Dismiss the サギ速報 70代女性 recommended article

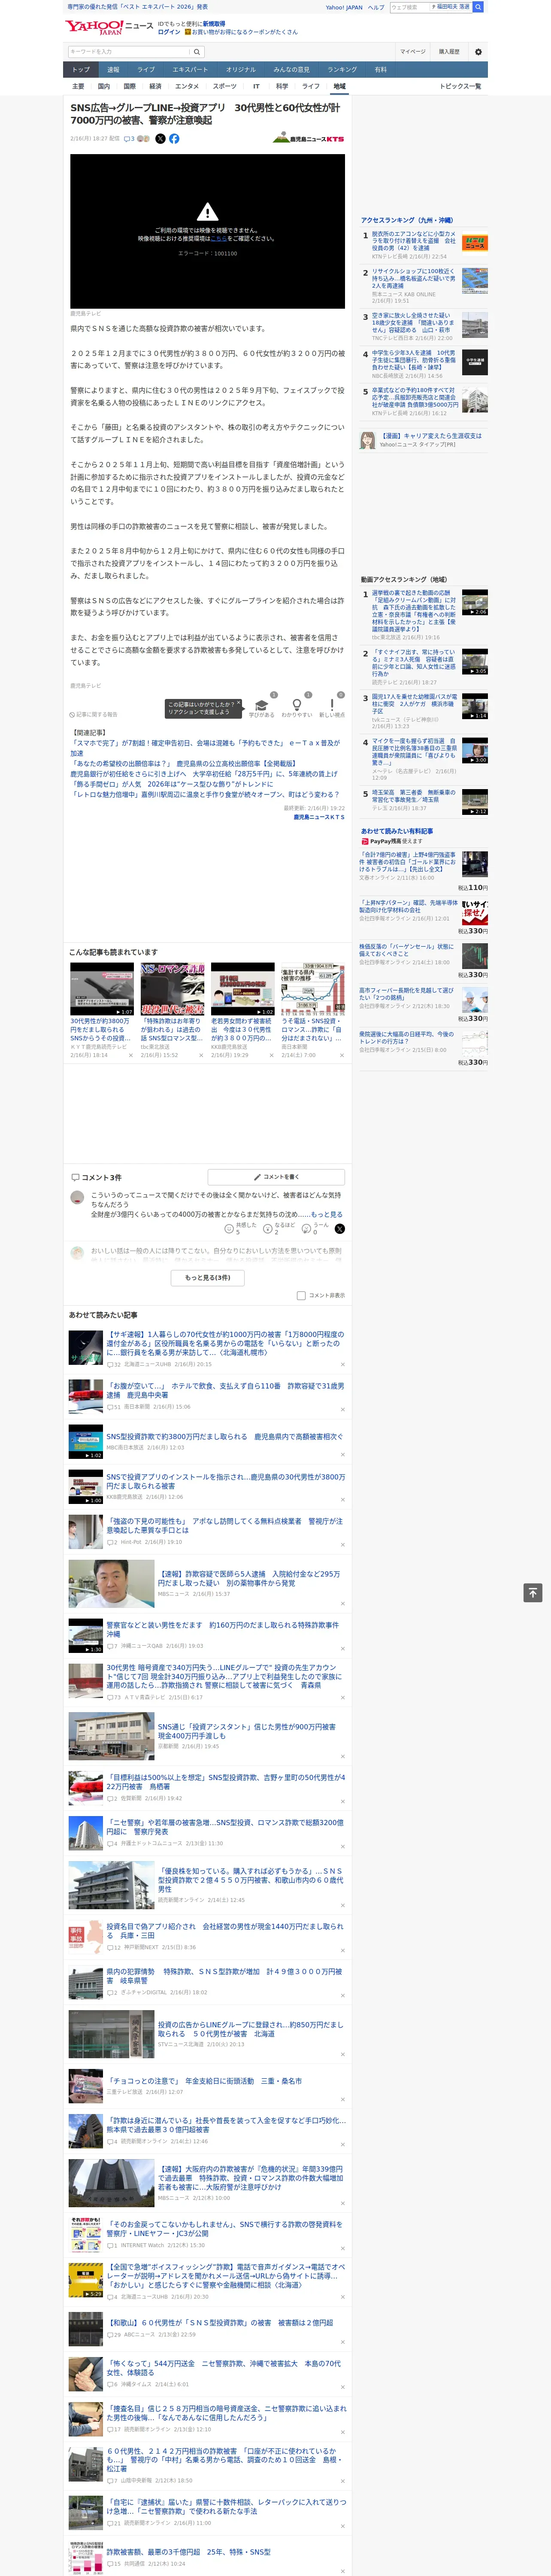coord(342,1364)
